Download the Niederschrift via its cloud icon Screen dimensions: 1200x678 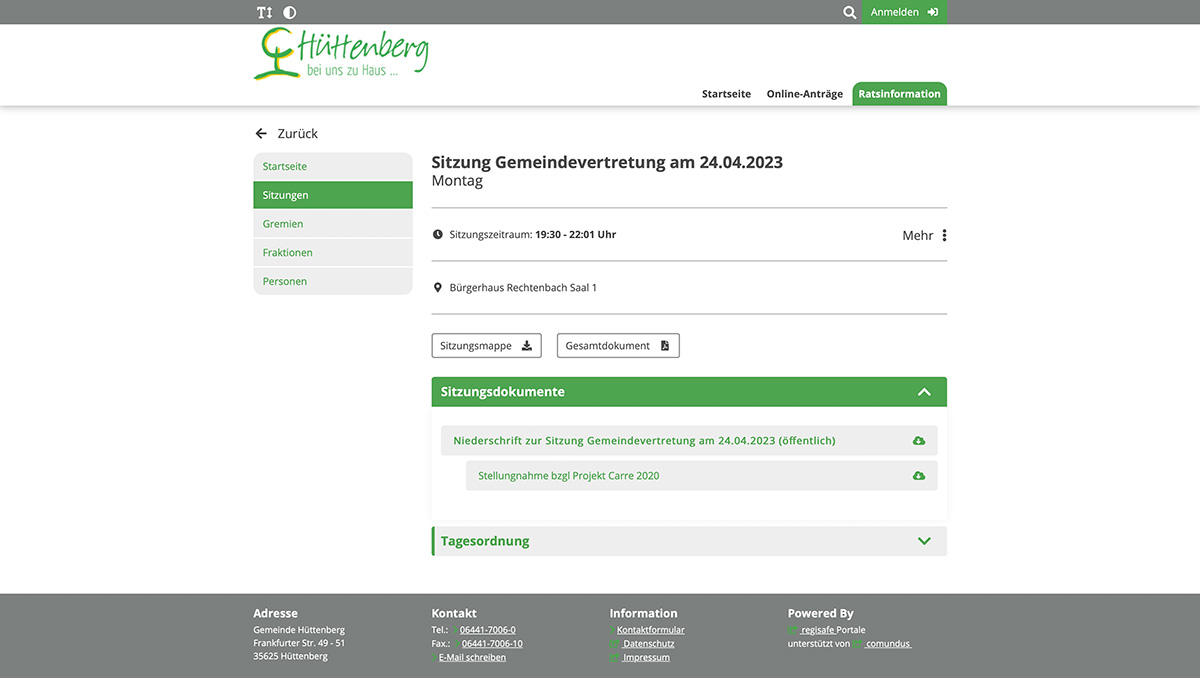(x=919, y=440)
